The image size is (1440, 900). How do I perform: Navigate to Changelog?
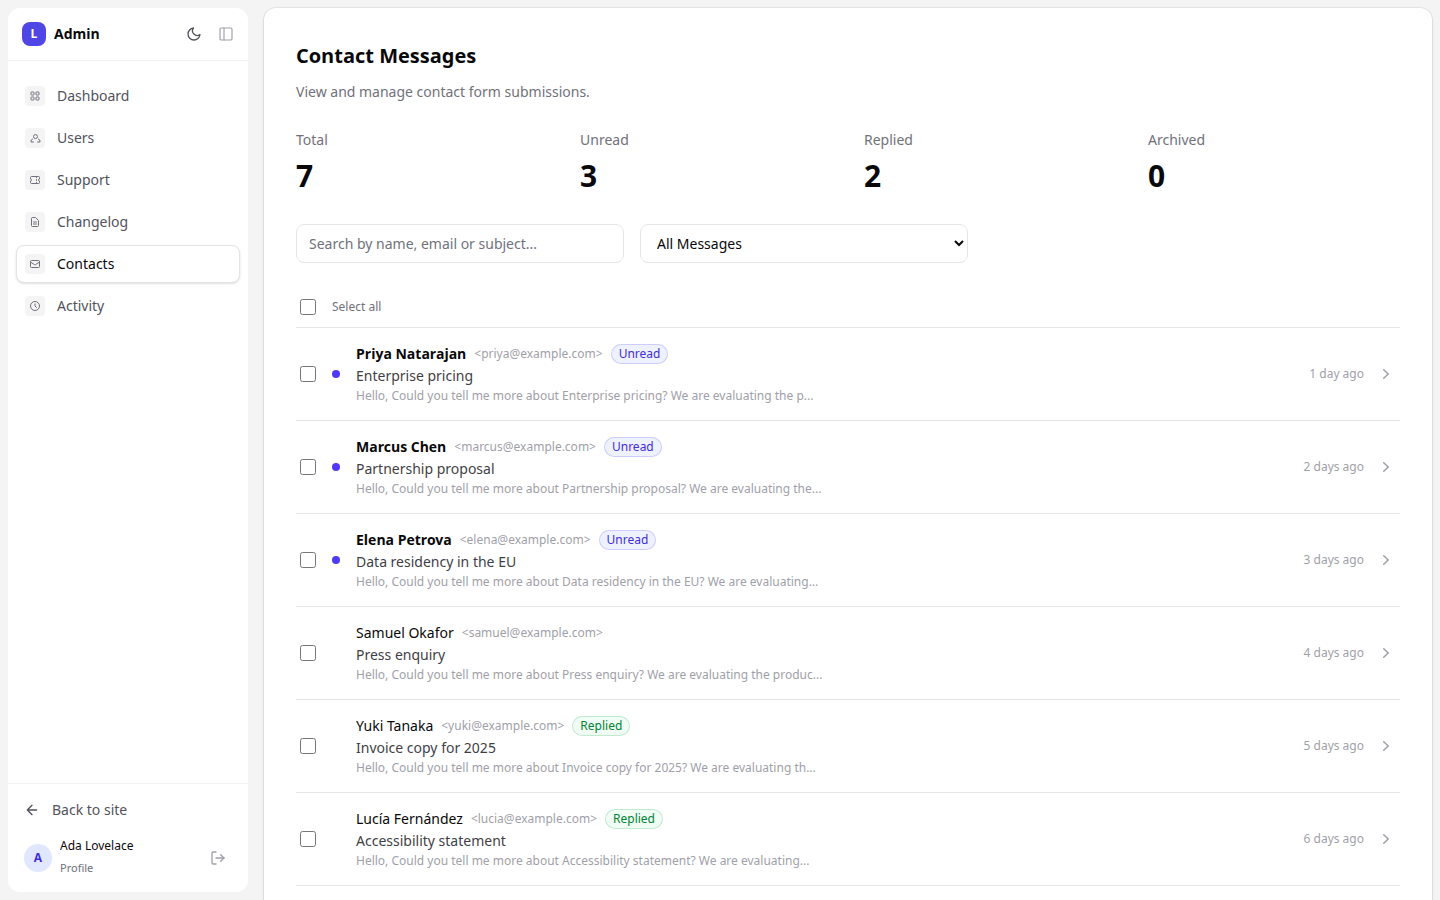(128, 222)
